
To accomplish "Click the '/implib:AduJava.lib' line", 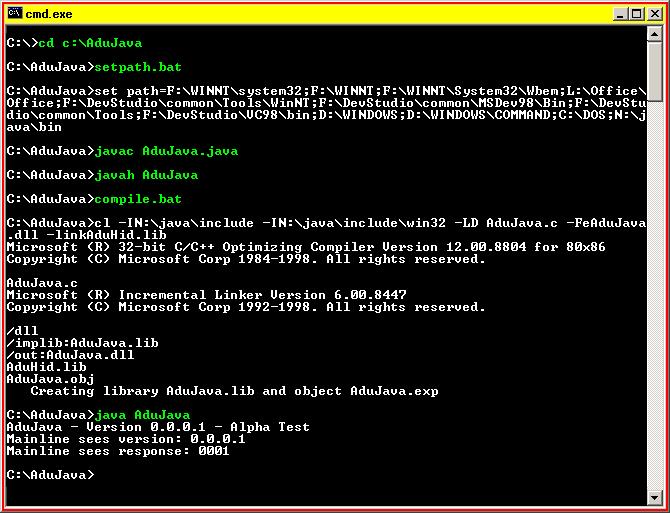I will (82, 343).
